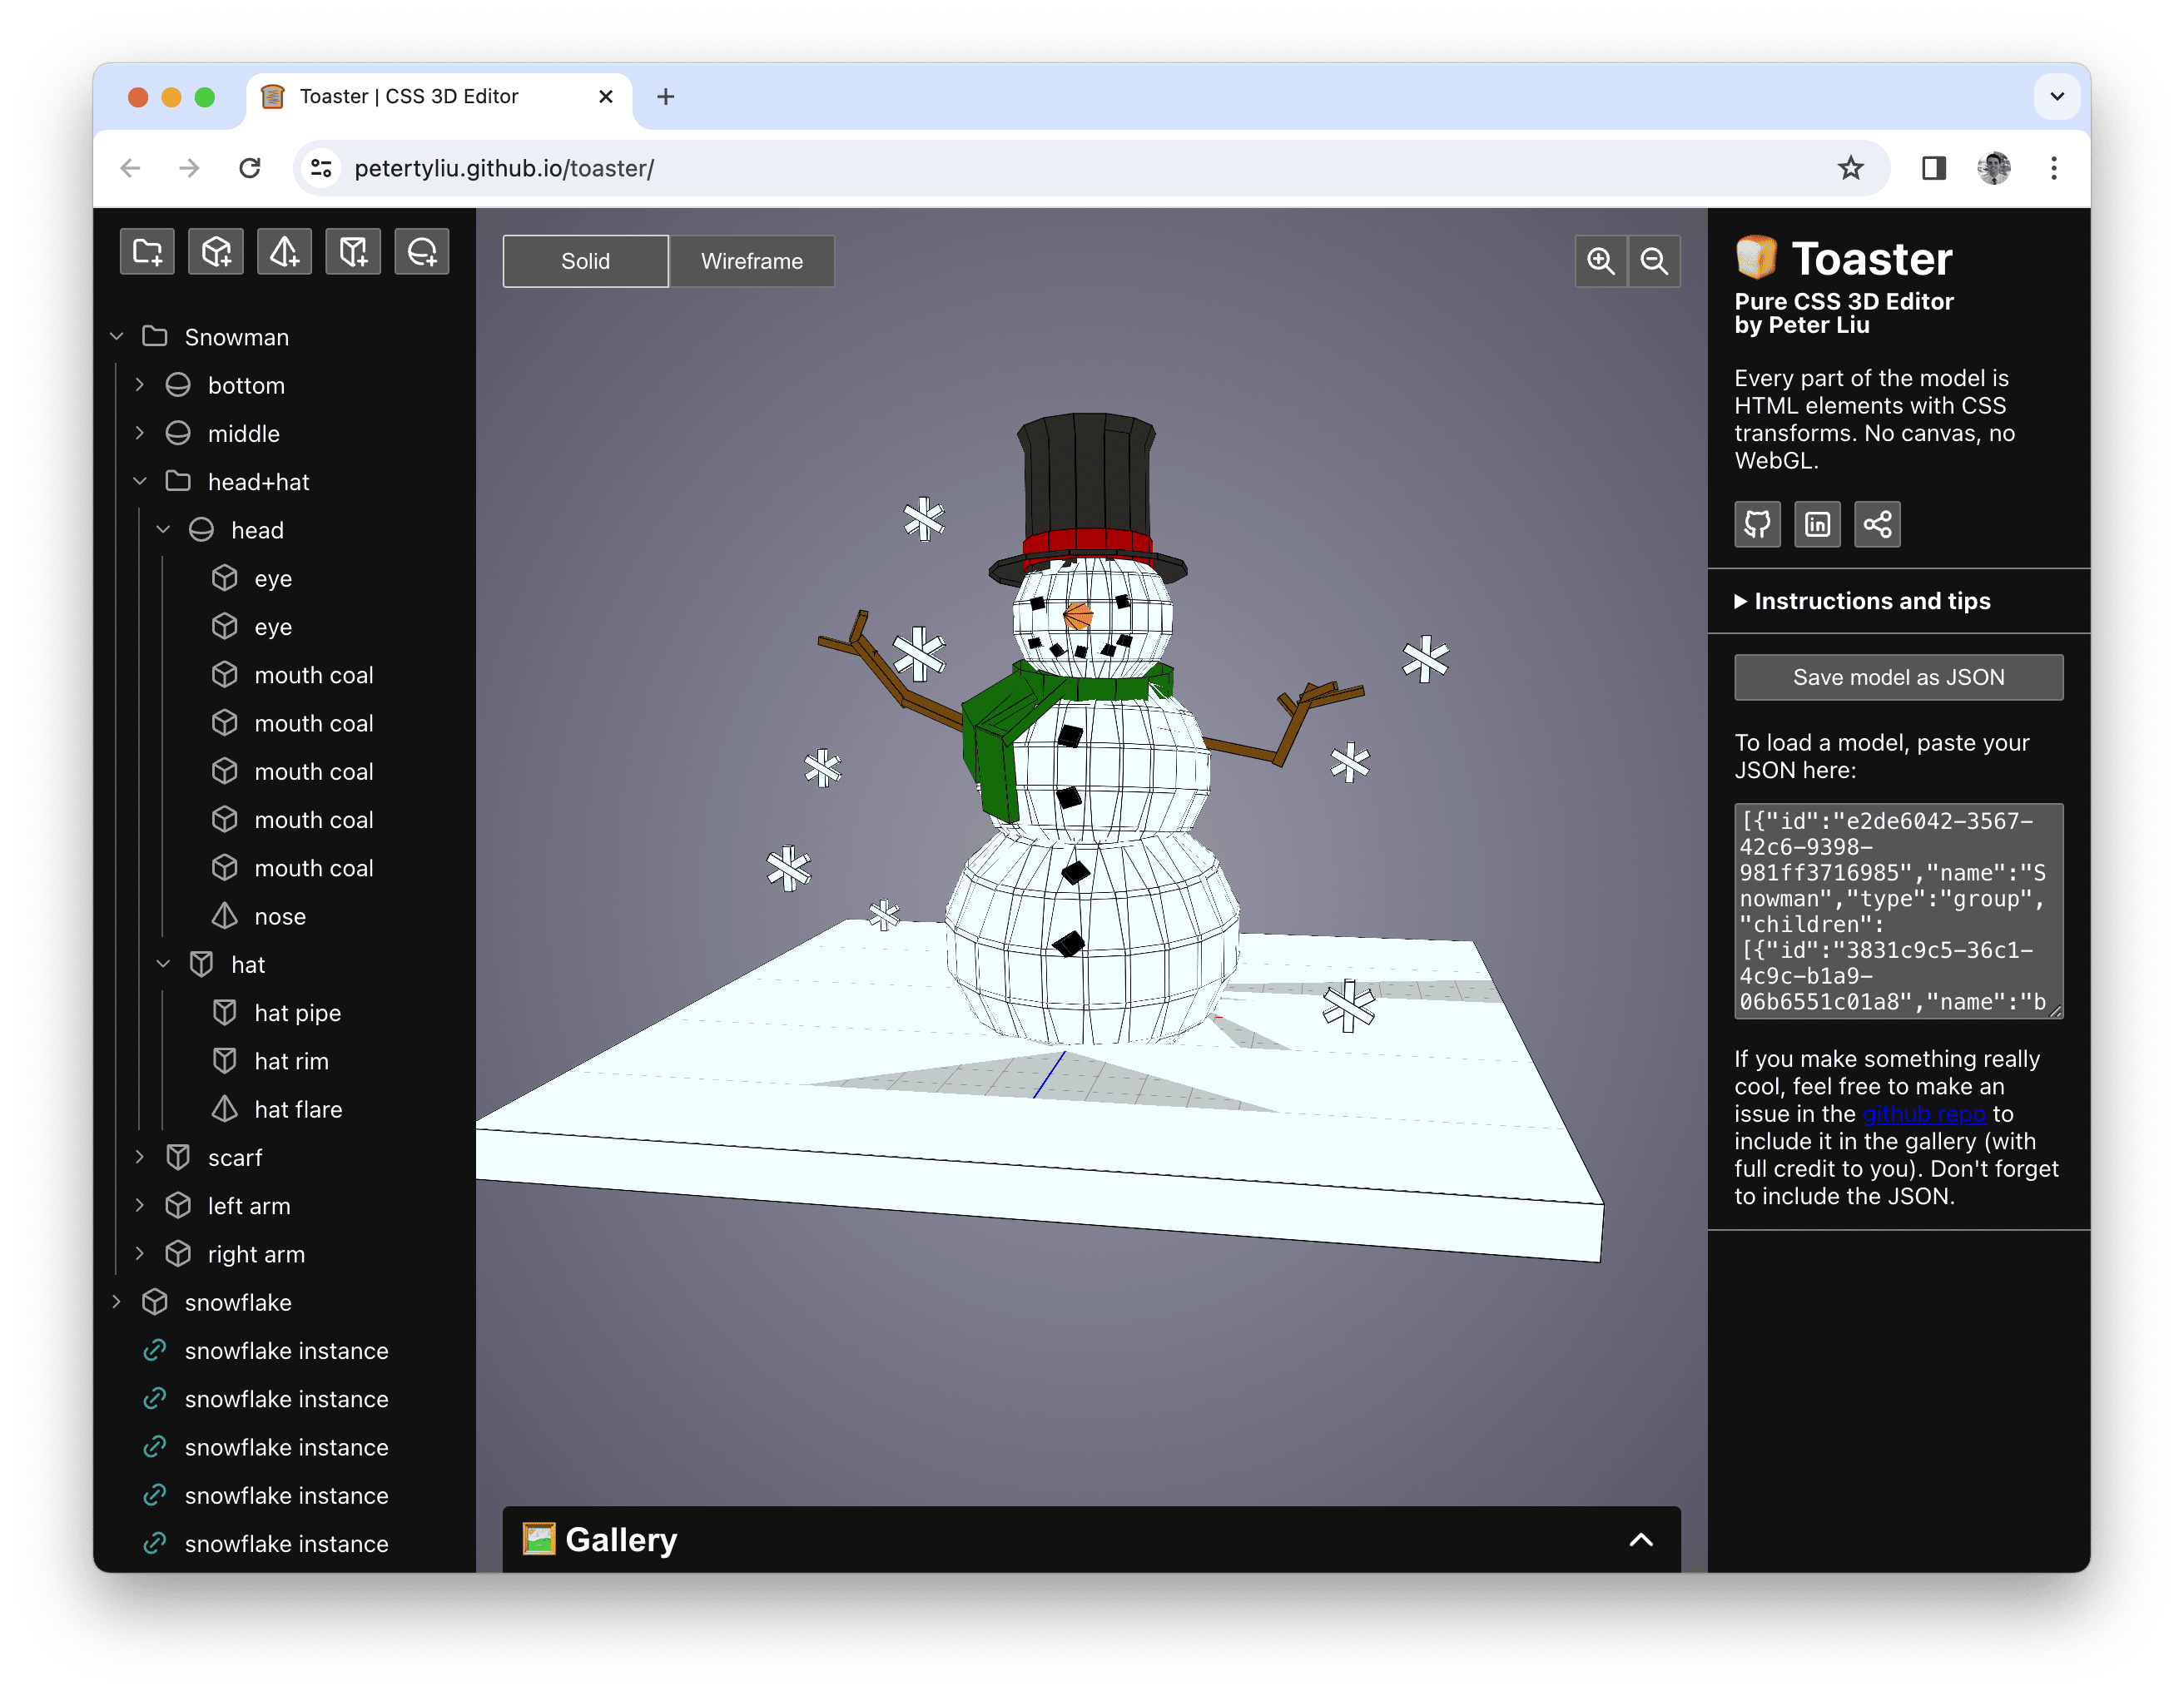2184x1696 pixels.
Task: Select the Toaster browser tab
Action: (x=420, y=97)
